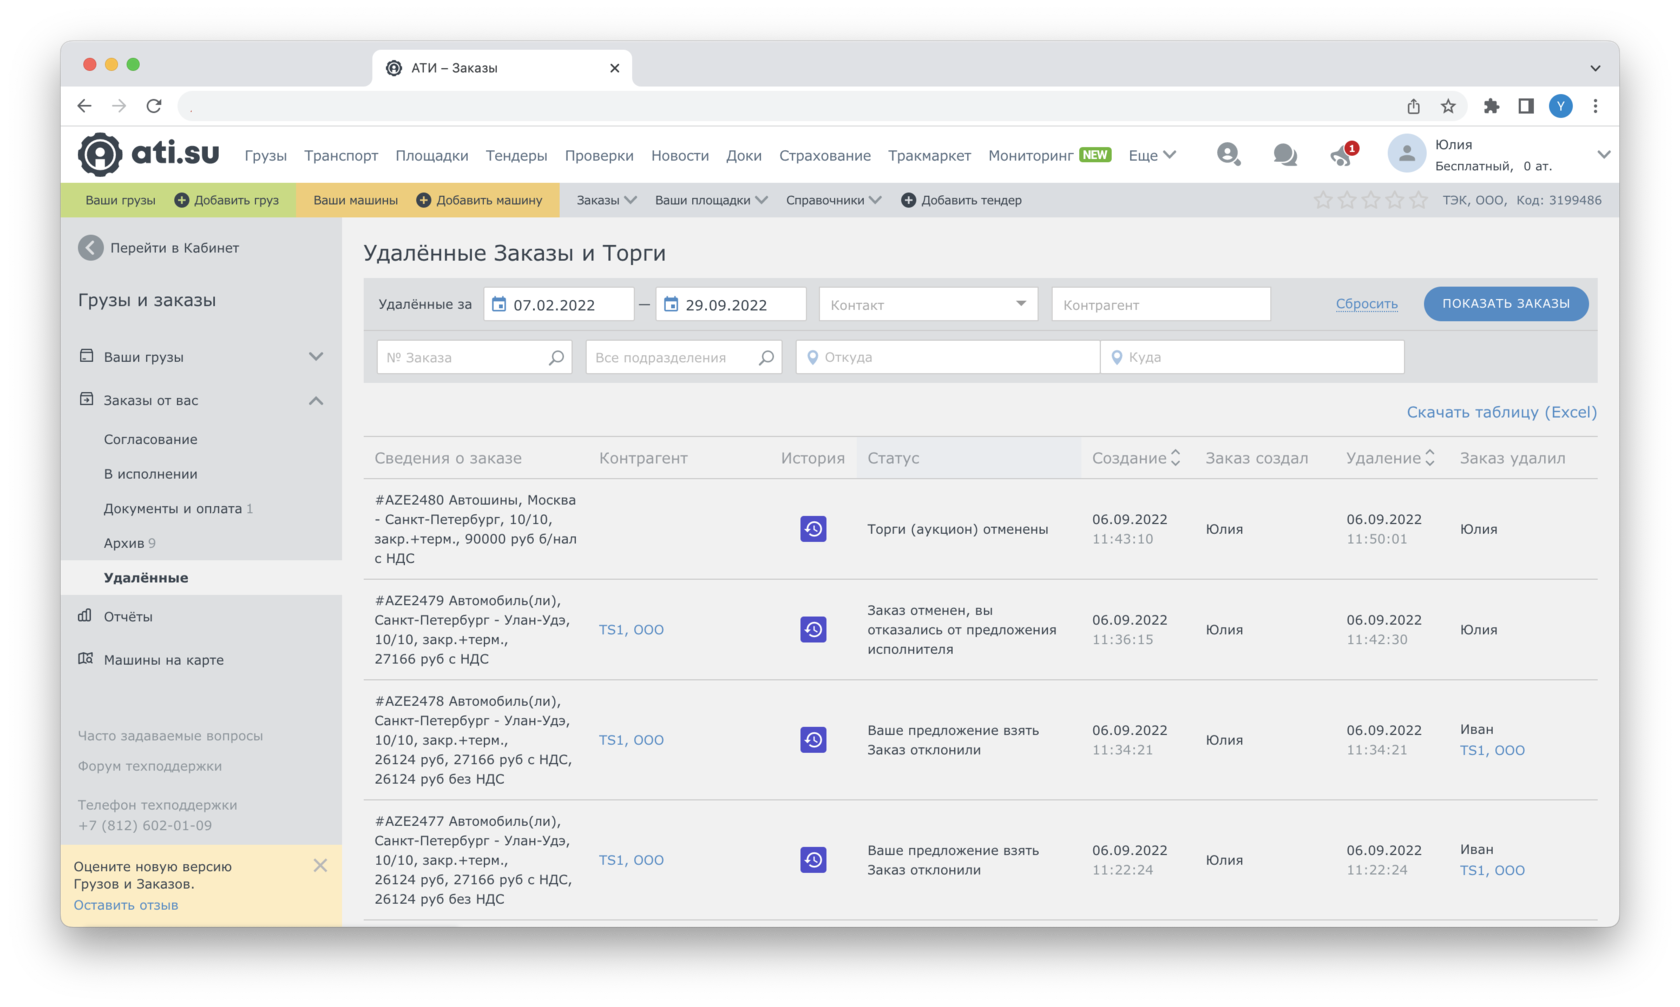The width and height of the screenshot is (1680, 1007).
Task: Click the ati.su logo
Action: point(149,154)
